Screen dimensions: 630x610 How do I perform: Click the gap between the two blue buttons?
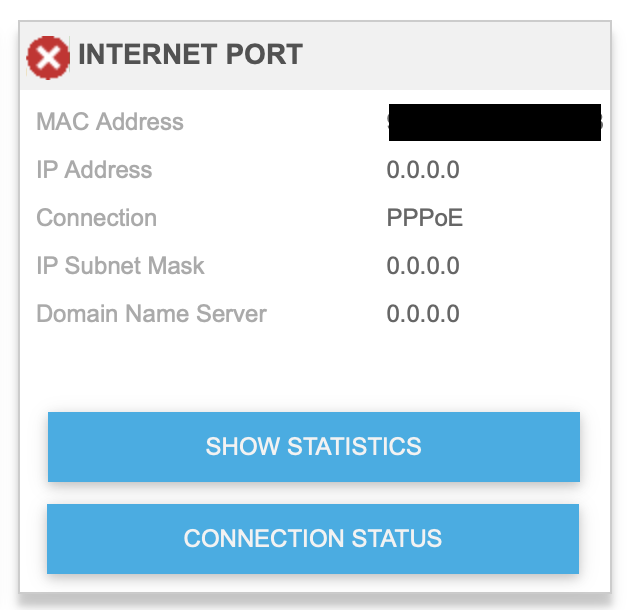tap(313, 493)
